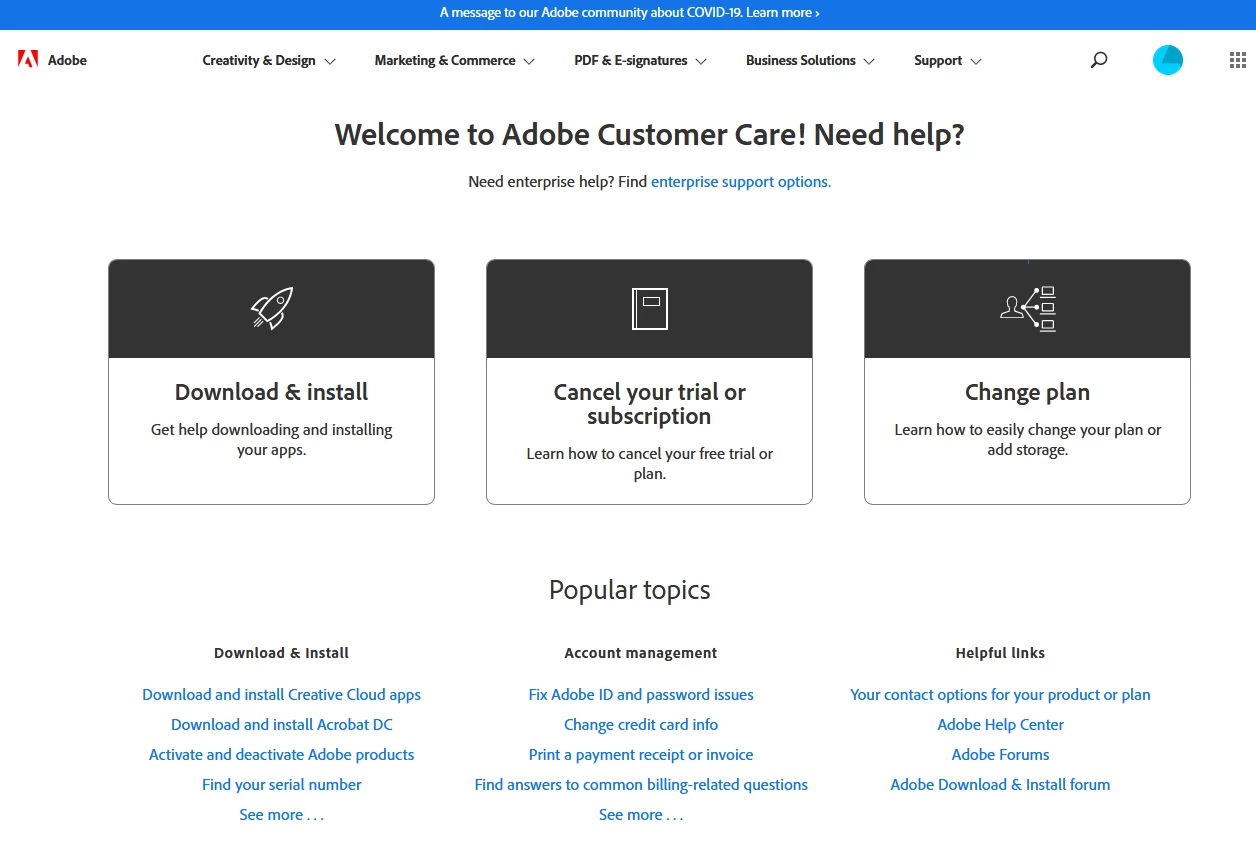Viewport: 1256px width, 847px height.
Task: Click the Adobe logo icon
Action: 28,59
